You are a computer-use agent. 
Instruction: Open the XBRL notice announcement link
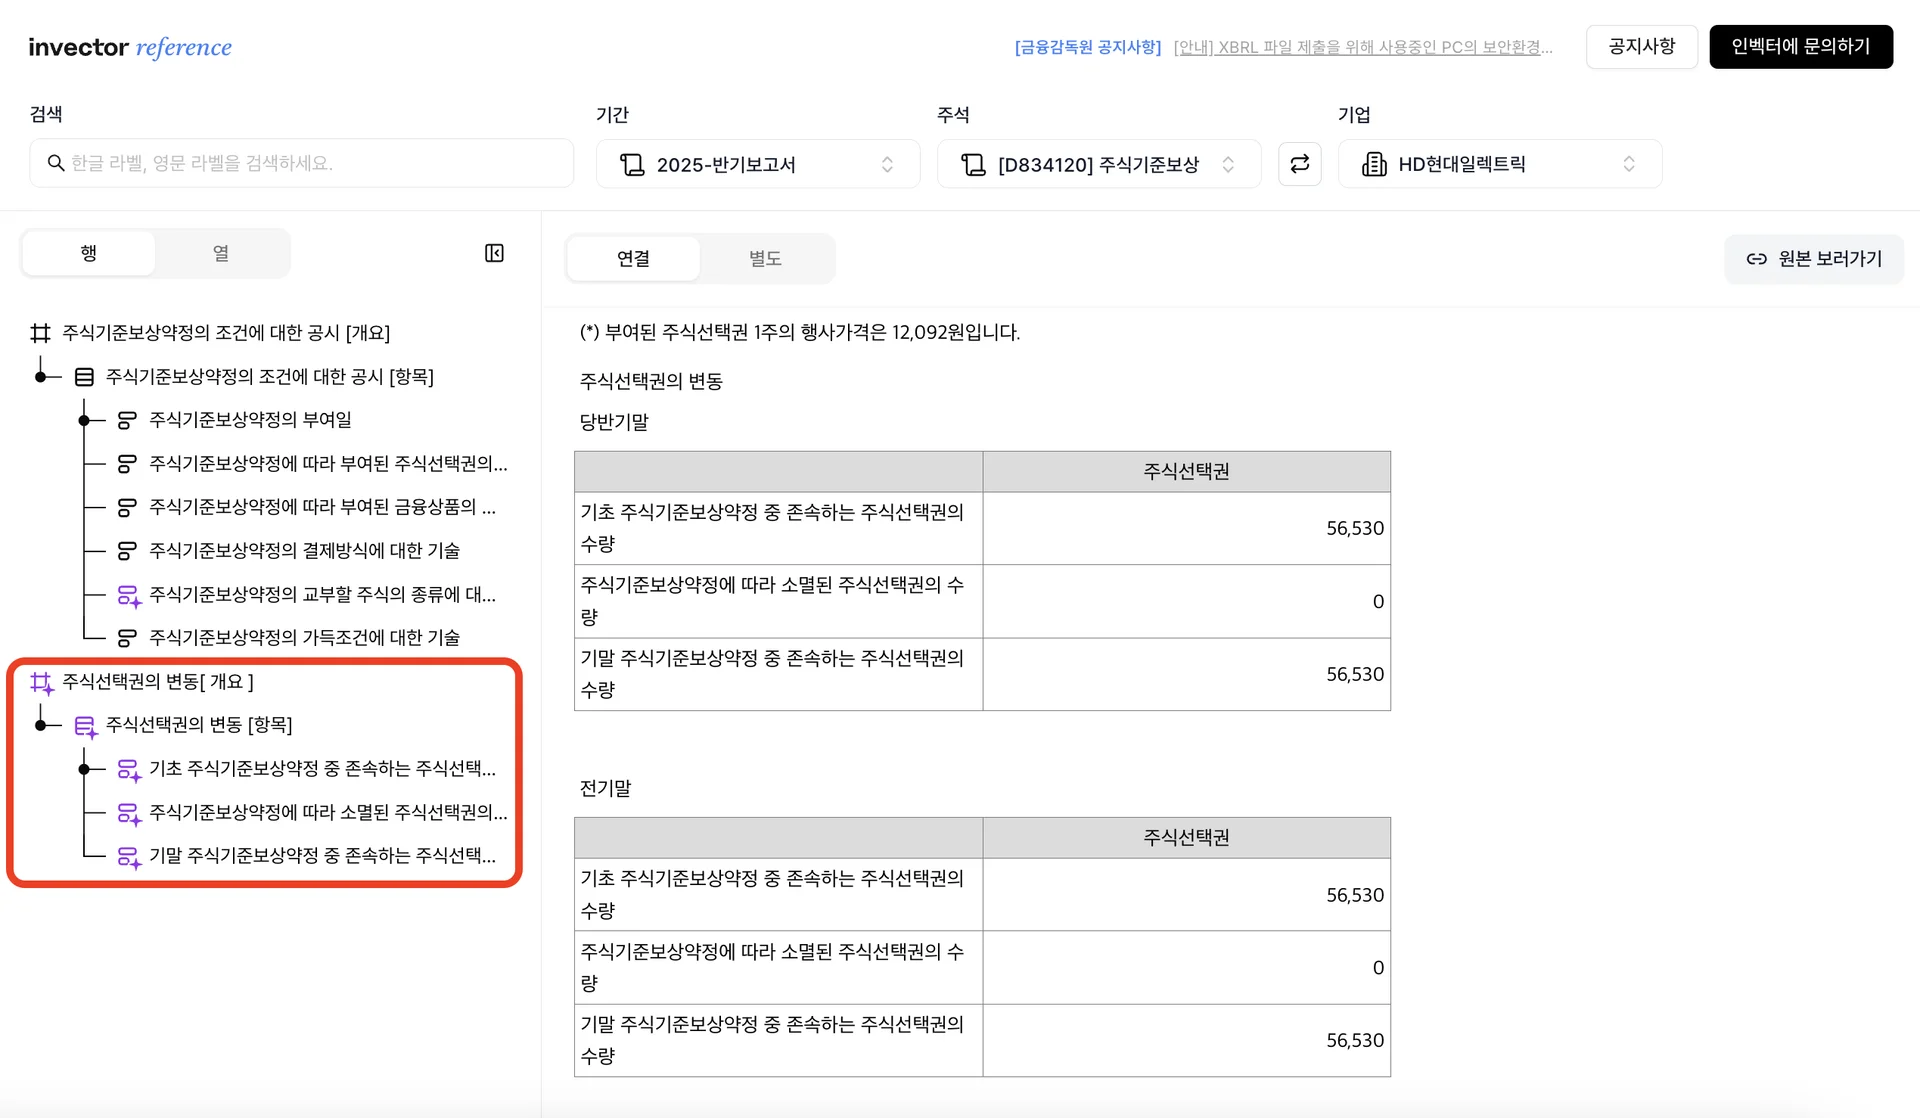point(1362,47)
